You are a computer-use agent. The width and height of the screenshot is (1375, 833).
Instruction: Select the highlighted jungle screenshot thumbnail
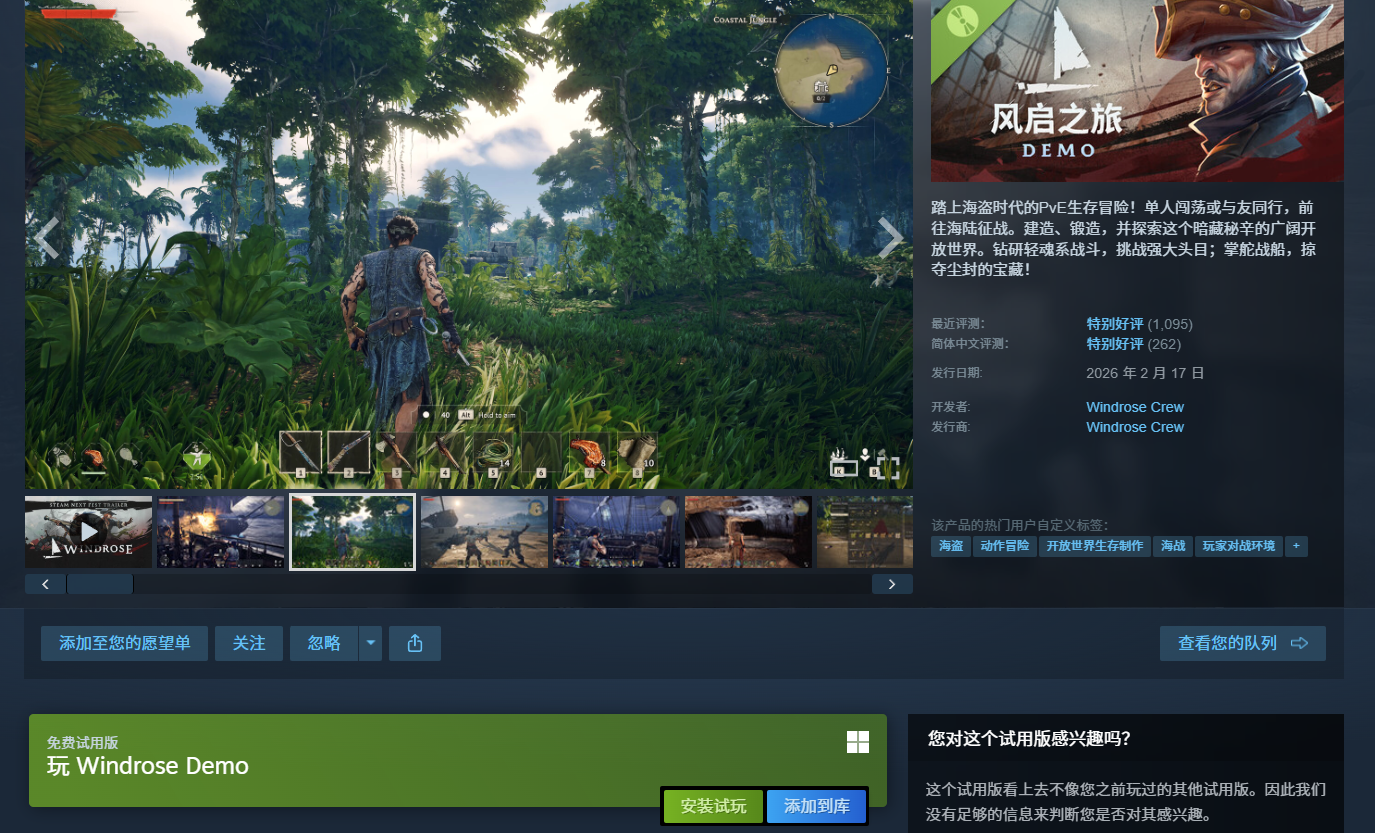click(x=352, y=532)
